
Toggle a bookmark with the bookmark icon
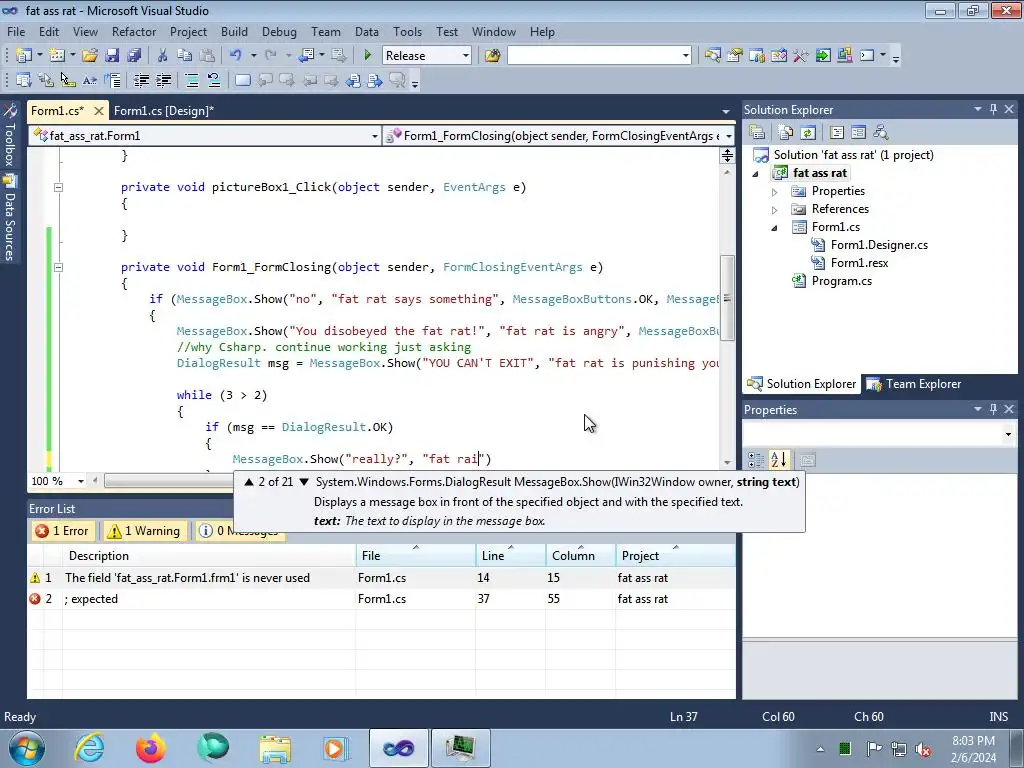242,80
